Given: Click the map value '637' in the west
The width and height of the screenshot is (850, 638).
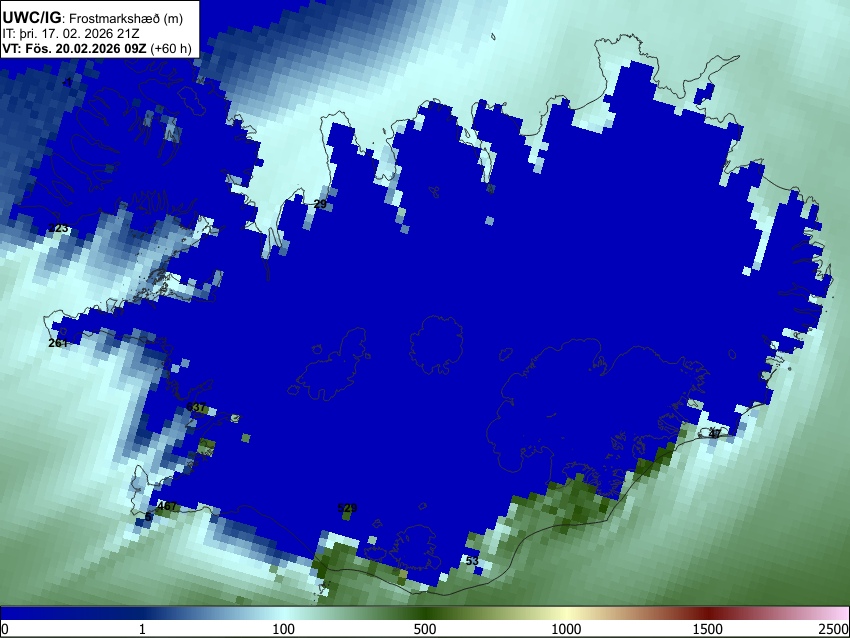Looking at the screenshot, I should point(196,407).
